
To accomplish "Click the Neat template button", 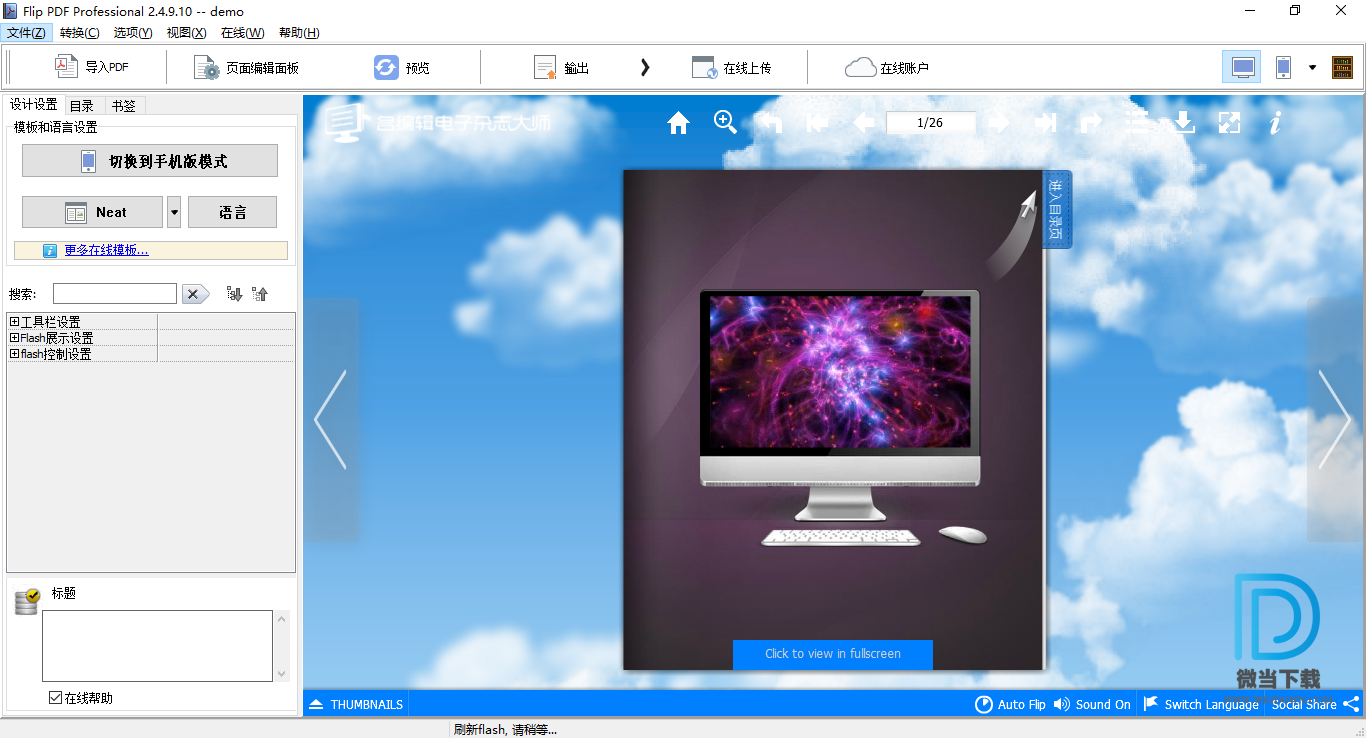I will point(92,212).
